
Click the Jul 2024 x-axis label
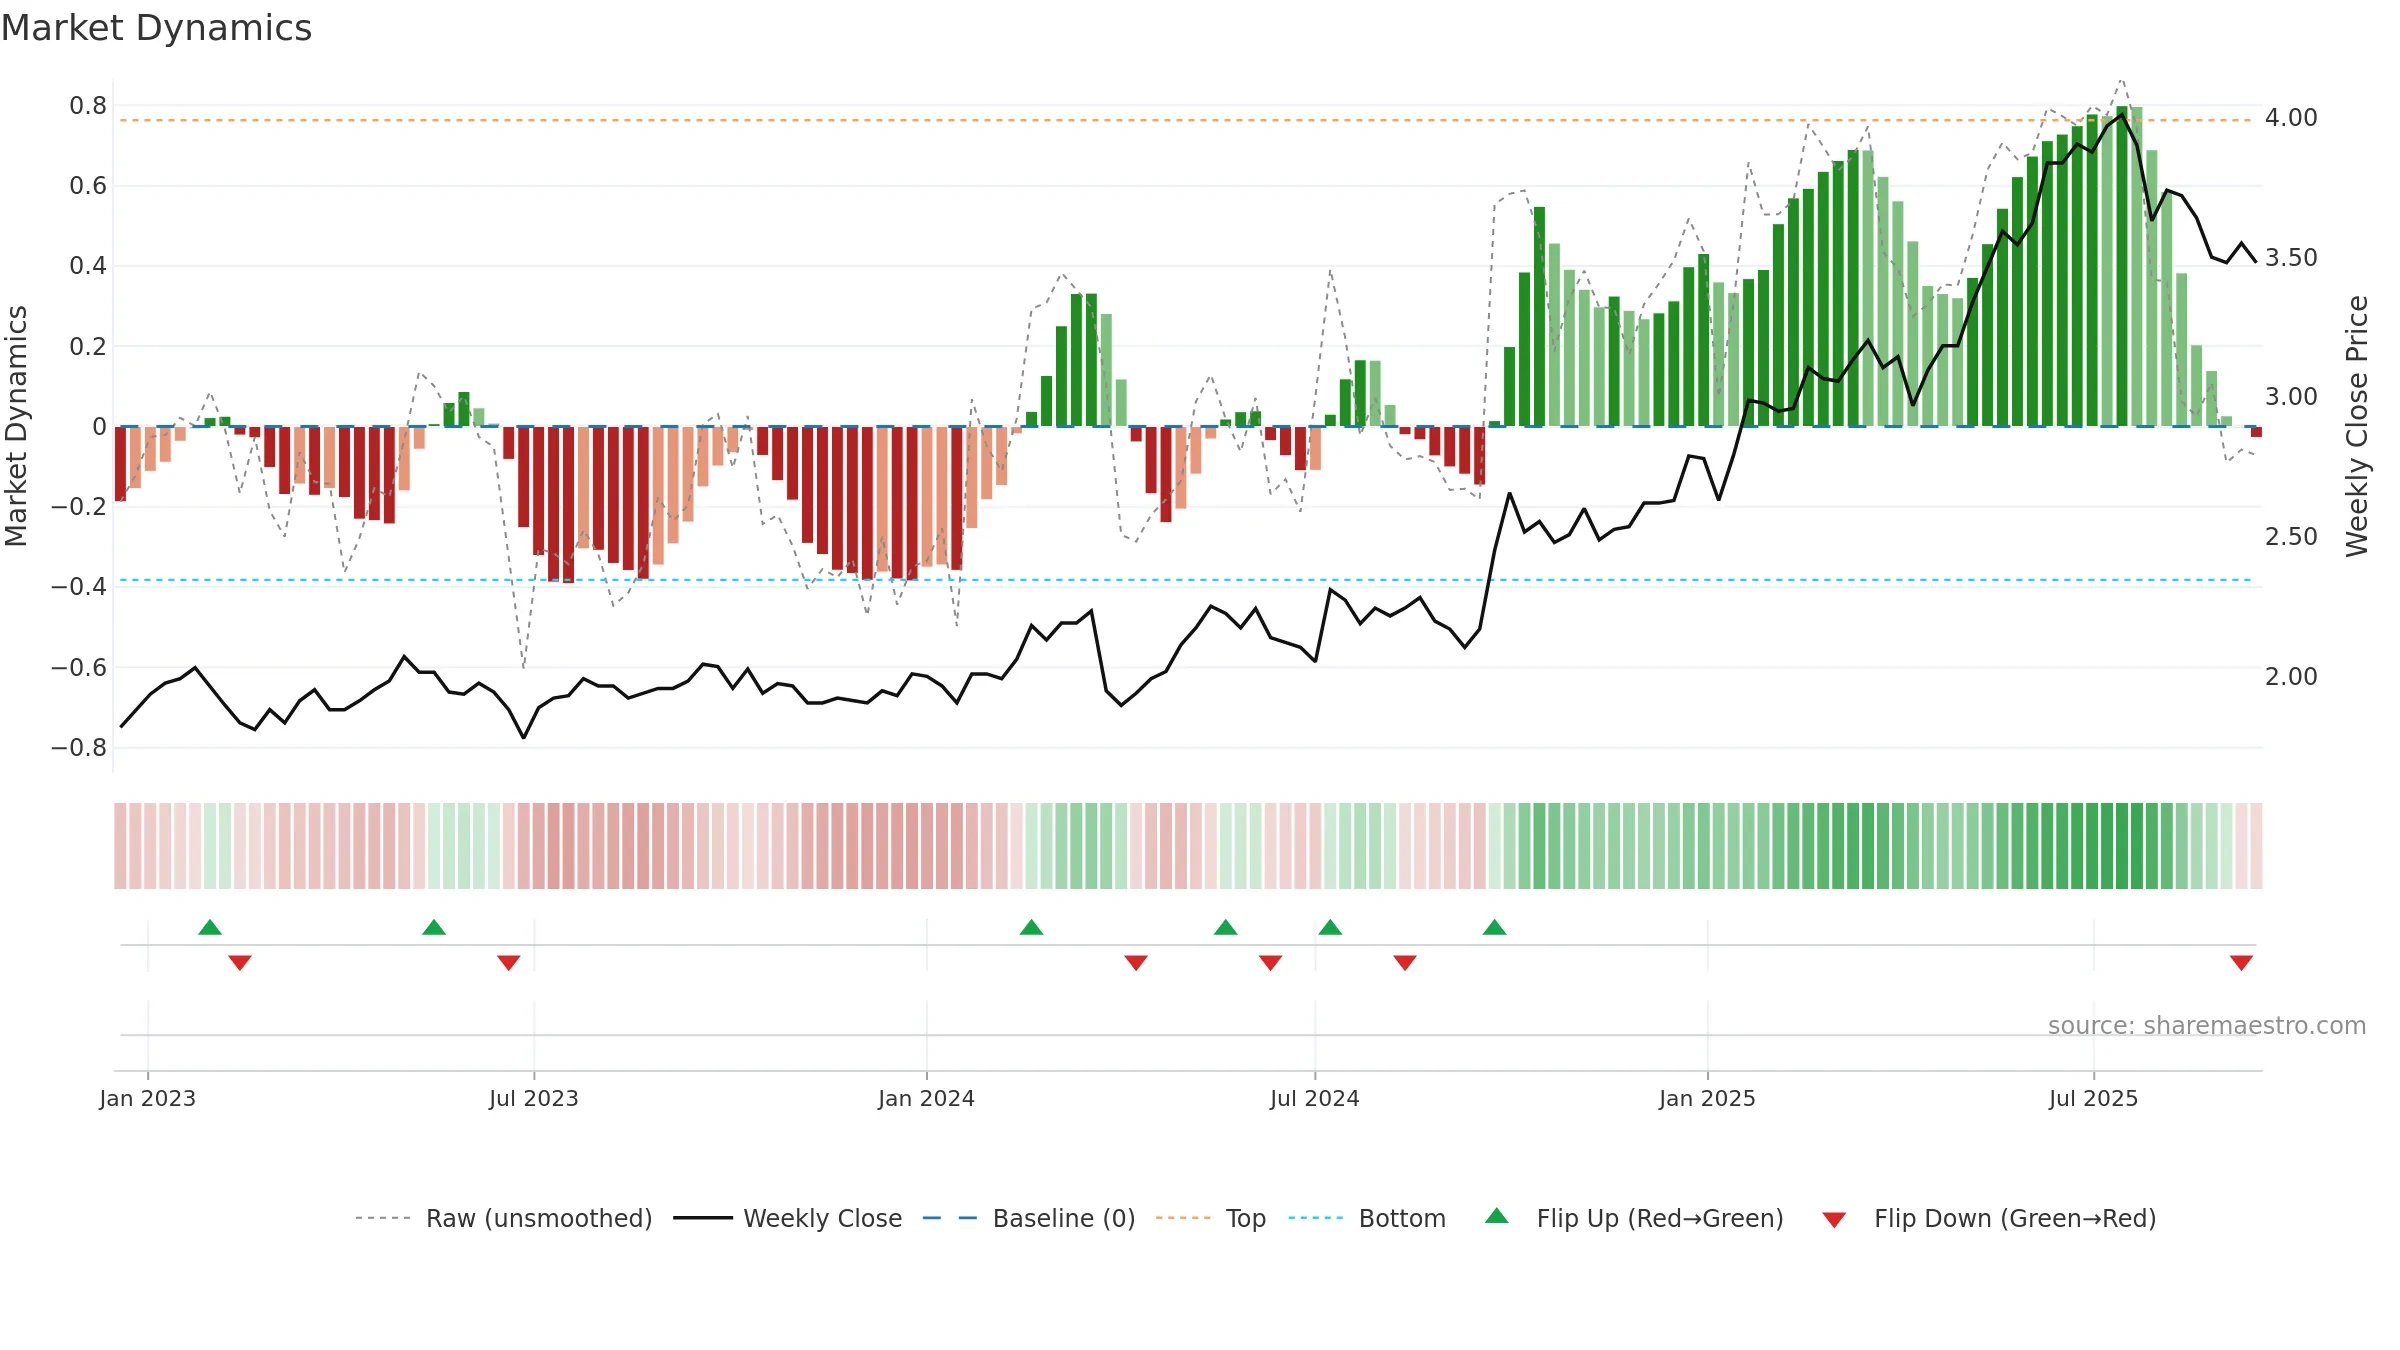[x=1315, y=1098]
